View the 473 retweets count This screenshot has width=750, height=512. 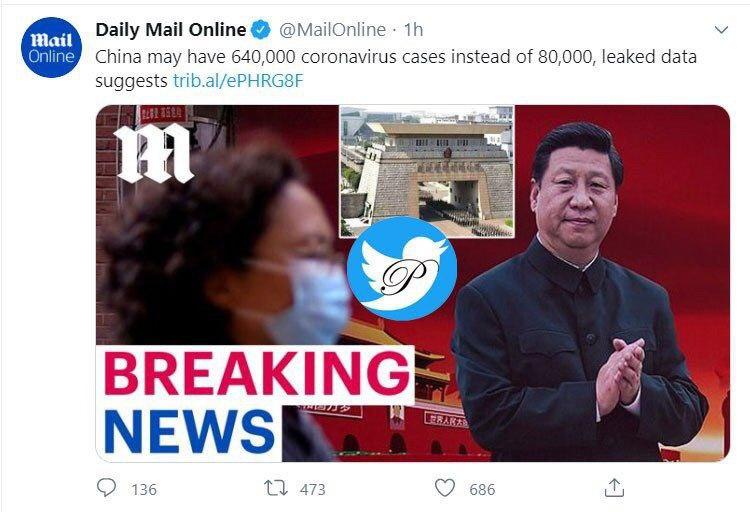[313, 490]
